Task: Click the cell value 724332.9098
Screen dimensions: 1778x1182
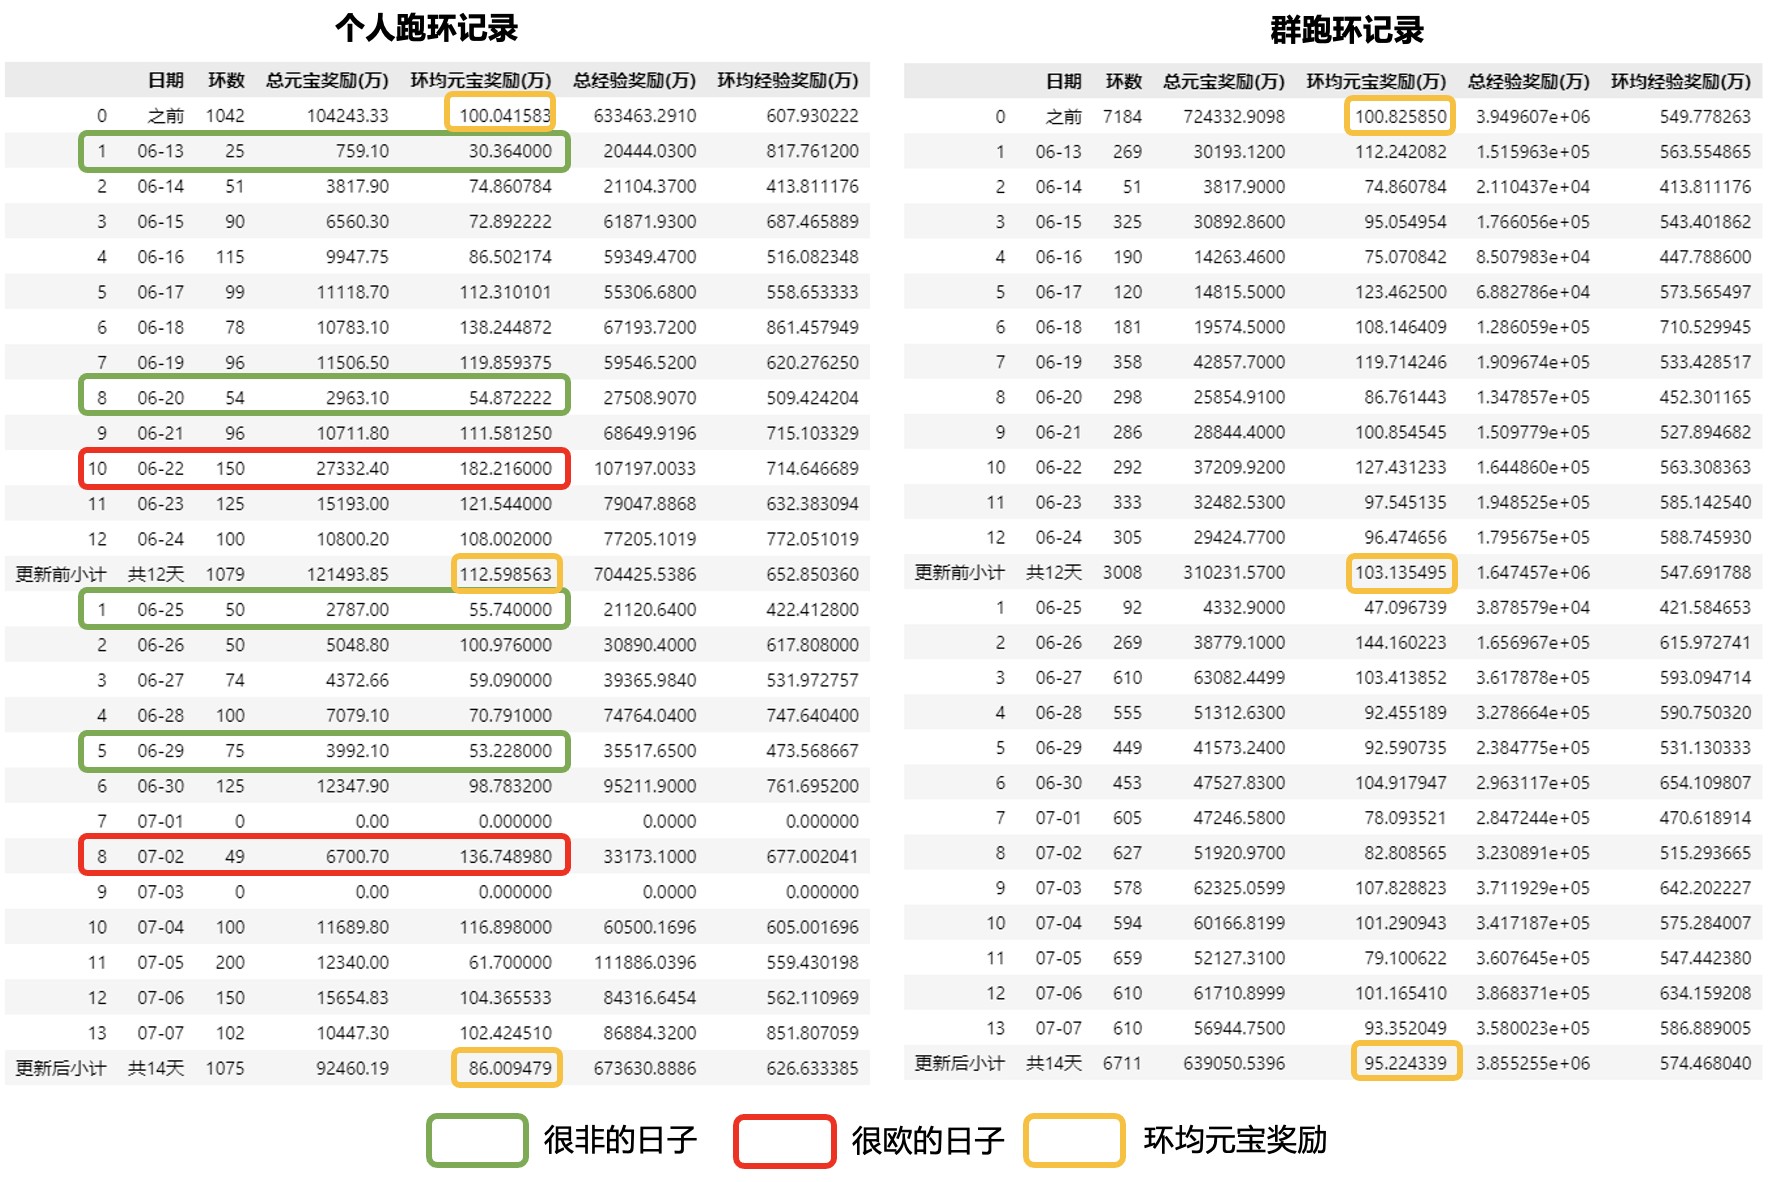Action: point(1234,117)
